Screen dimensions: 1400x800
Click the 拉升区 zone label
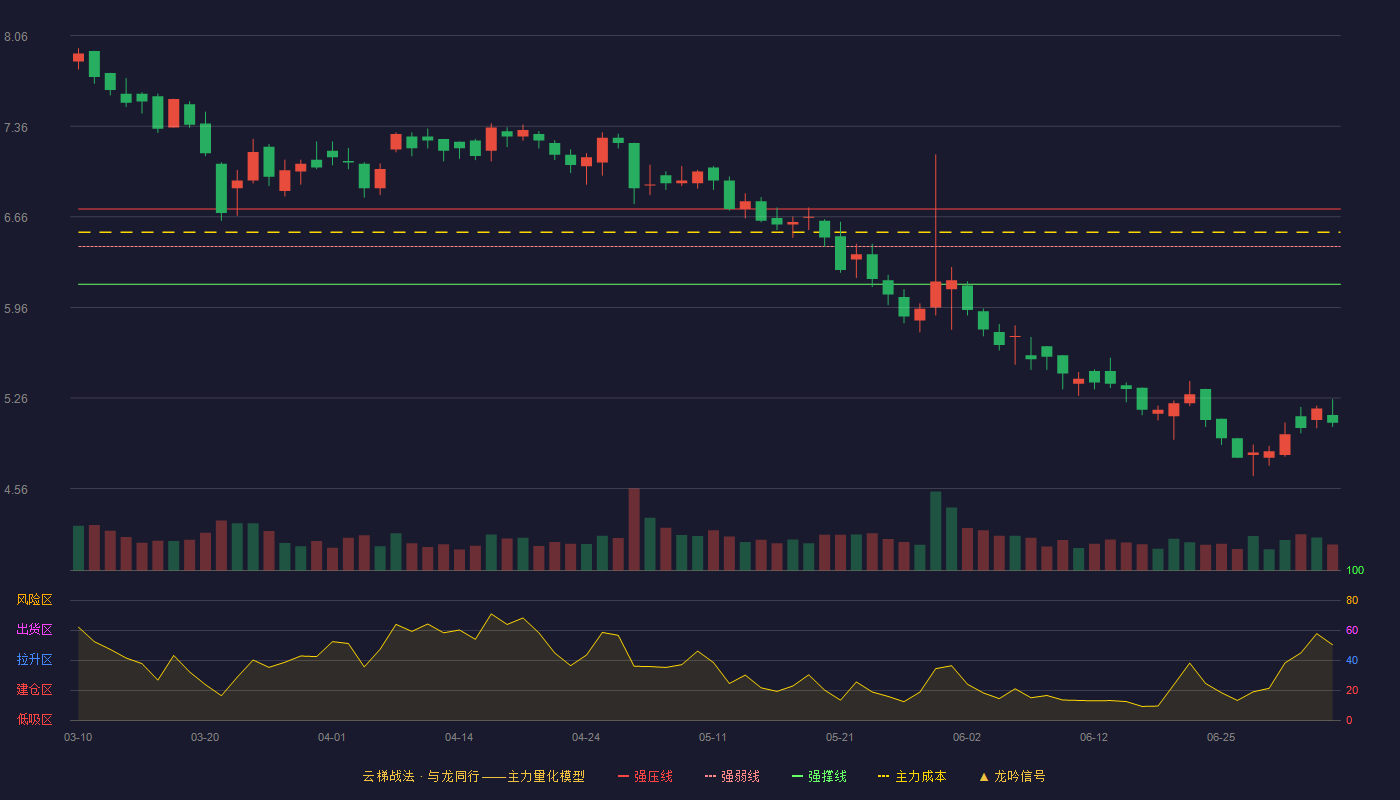point(34,660)
